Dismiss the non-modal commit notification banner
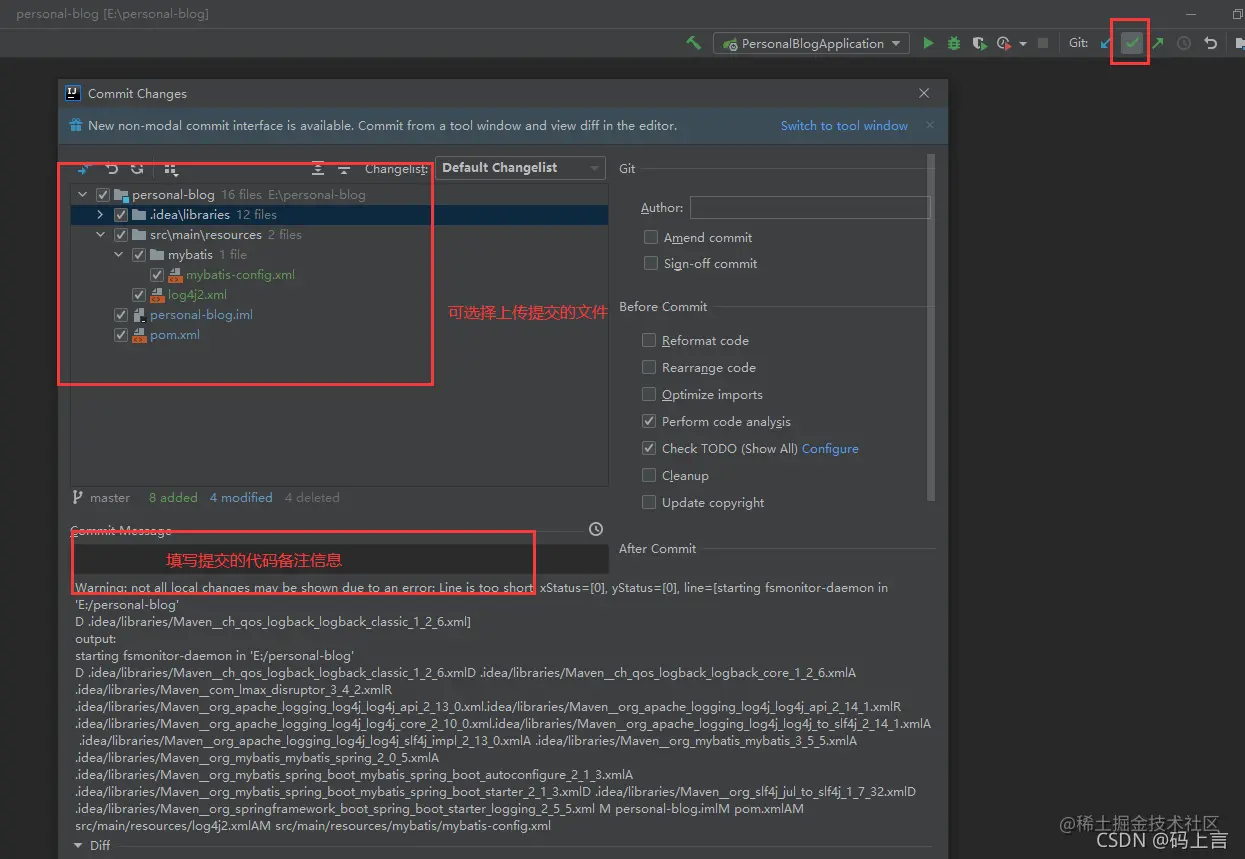Viewport: 1245px width, 859px height. click(x=930, y=125)
